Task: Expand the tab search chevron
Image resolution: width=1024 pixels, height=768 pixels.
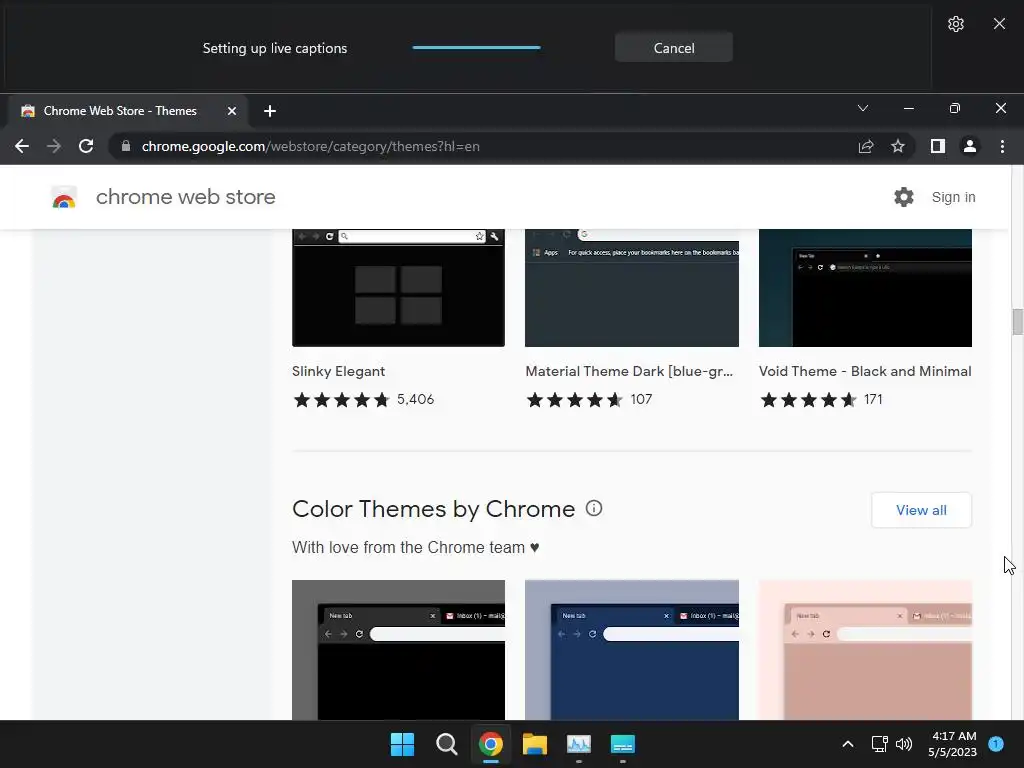Action: (863, 108)
